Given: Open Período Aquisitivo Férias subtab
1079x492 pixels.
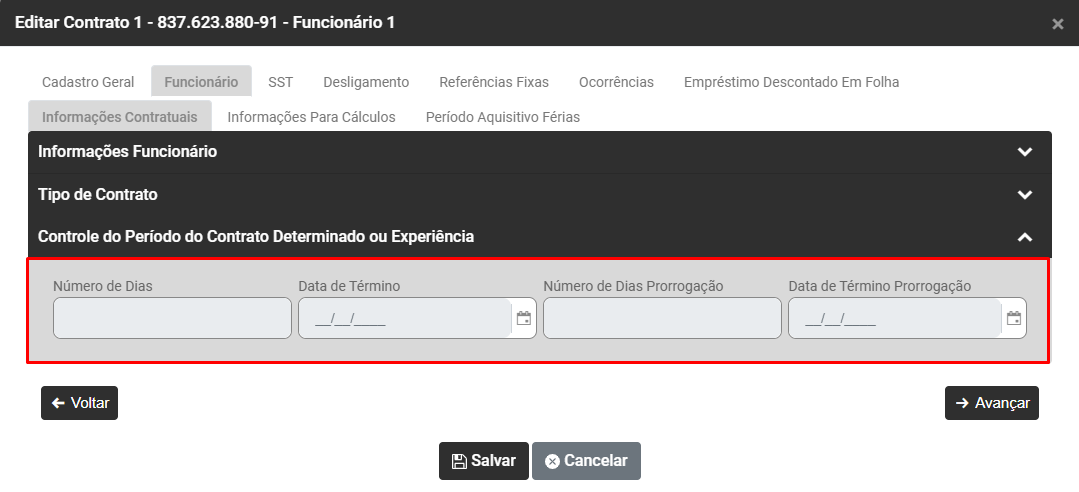Looking at the screenshot, I should [x=502, y=117].
